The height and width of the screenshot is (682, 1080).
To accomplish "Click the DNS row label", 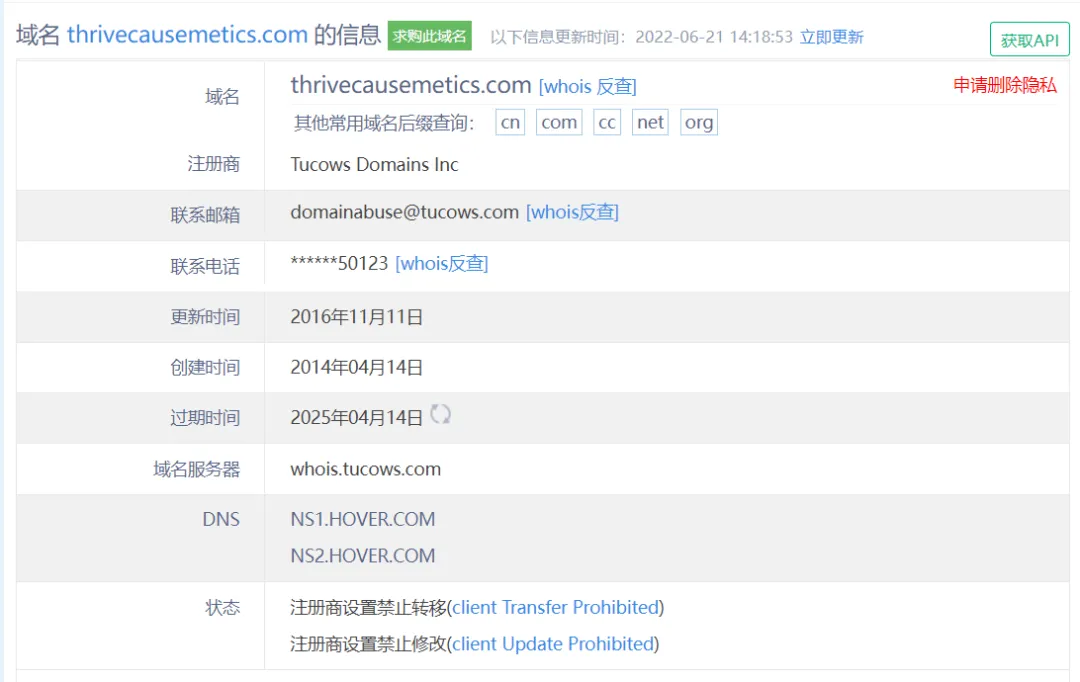I will click(x=220, y=519).
